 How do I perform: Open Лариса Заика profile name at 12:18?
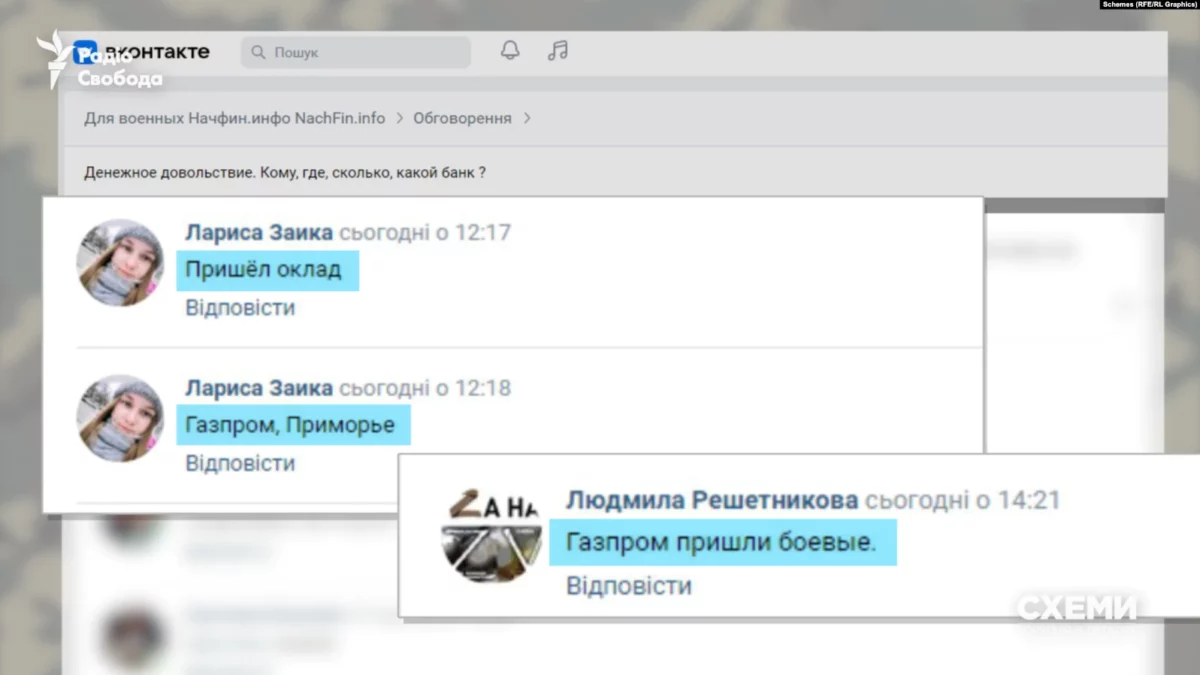pyautogui.click(x=259, y=388)
